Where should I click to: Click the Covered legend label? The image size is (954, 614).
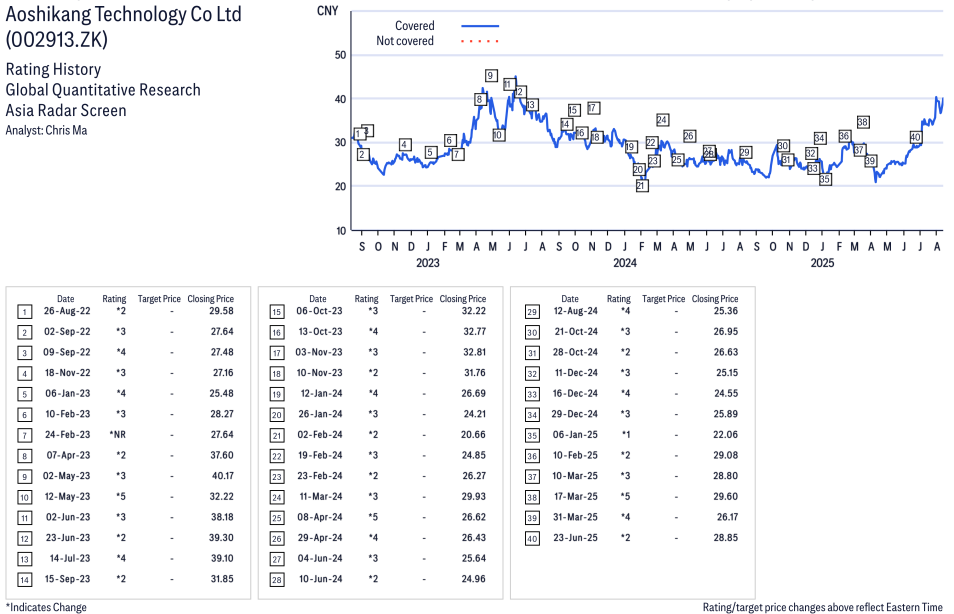coord(414,26)
